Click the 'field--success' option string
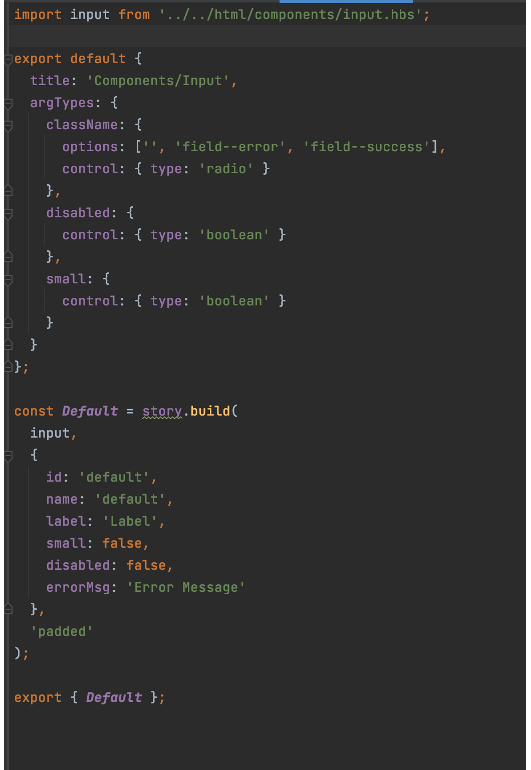The image size is (531, 770). [366, 147]
